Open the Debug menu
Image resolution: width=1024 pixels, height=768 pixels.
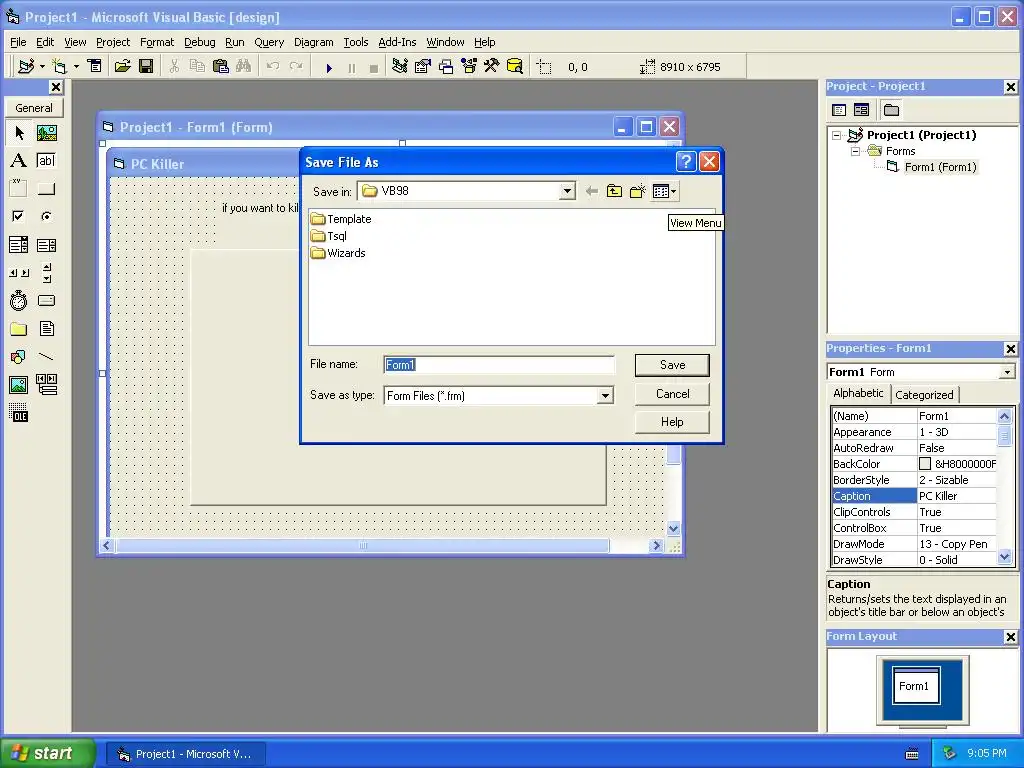(200, 42)
